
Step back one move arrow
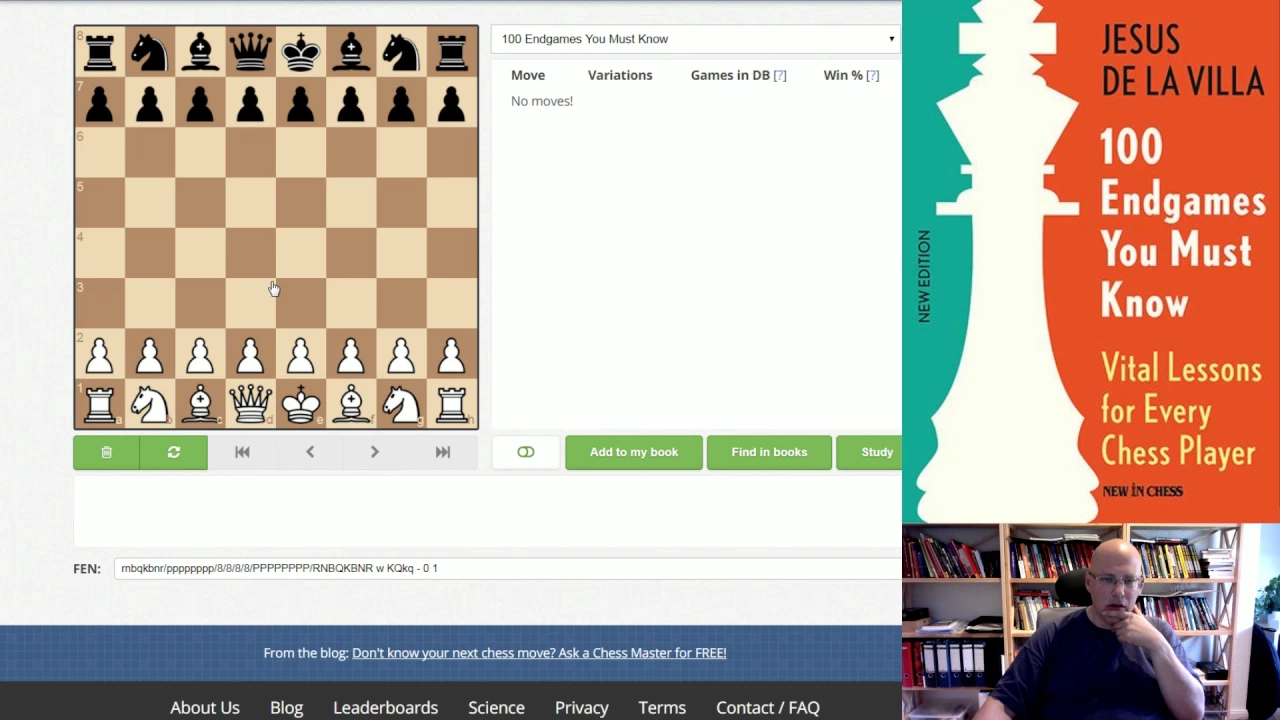(x=310, y=452)
